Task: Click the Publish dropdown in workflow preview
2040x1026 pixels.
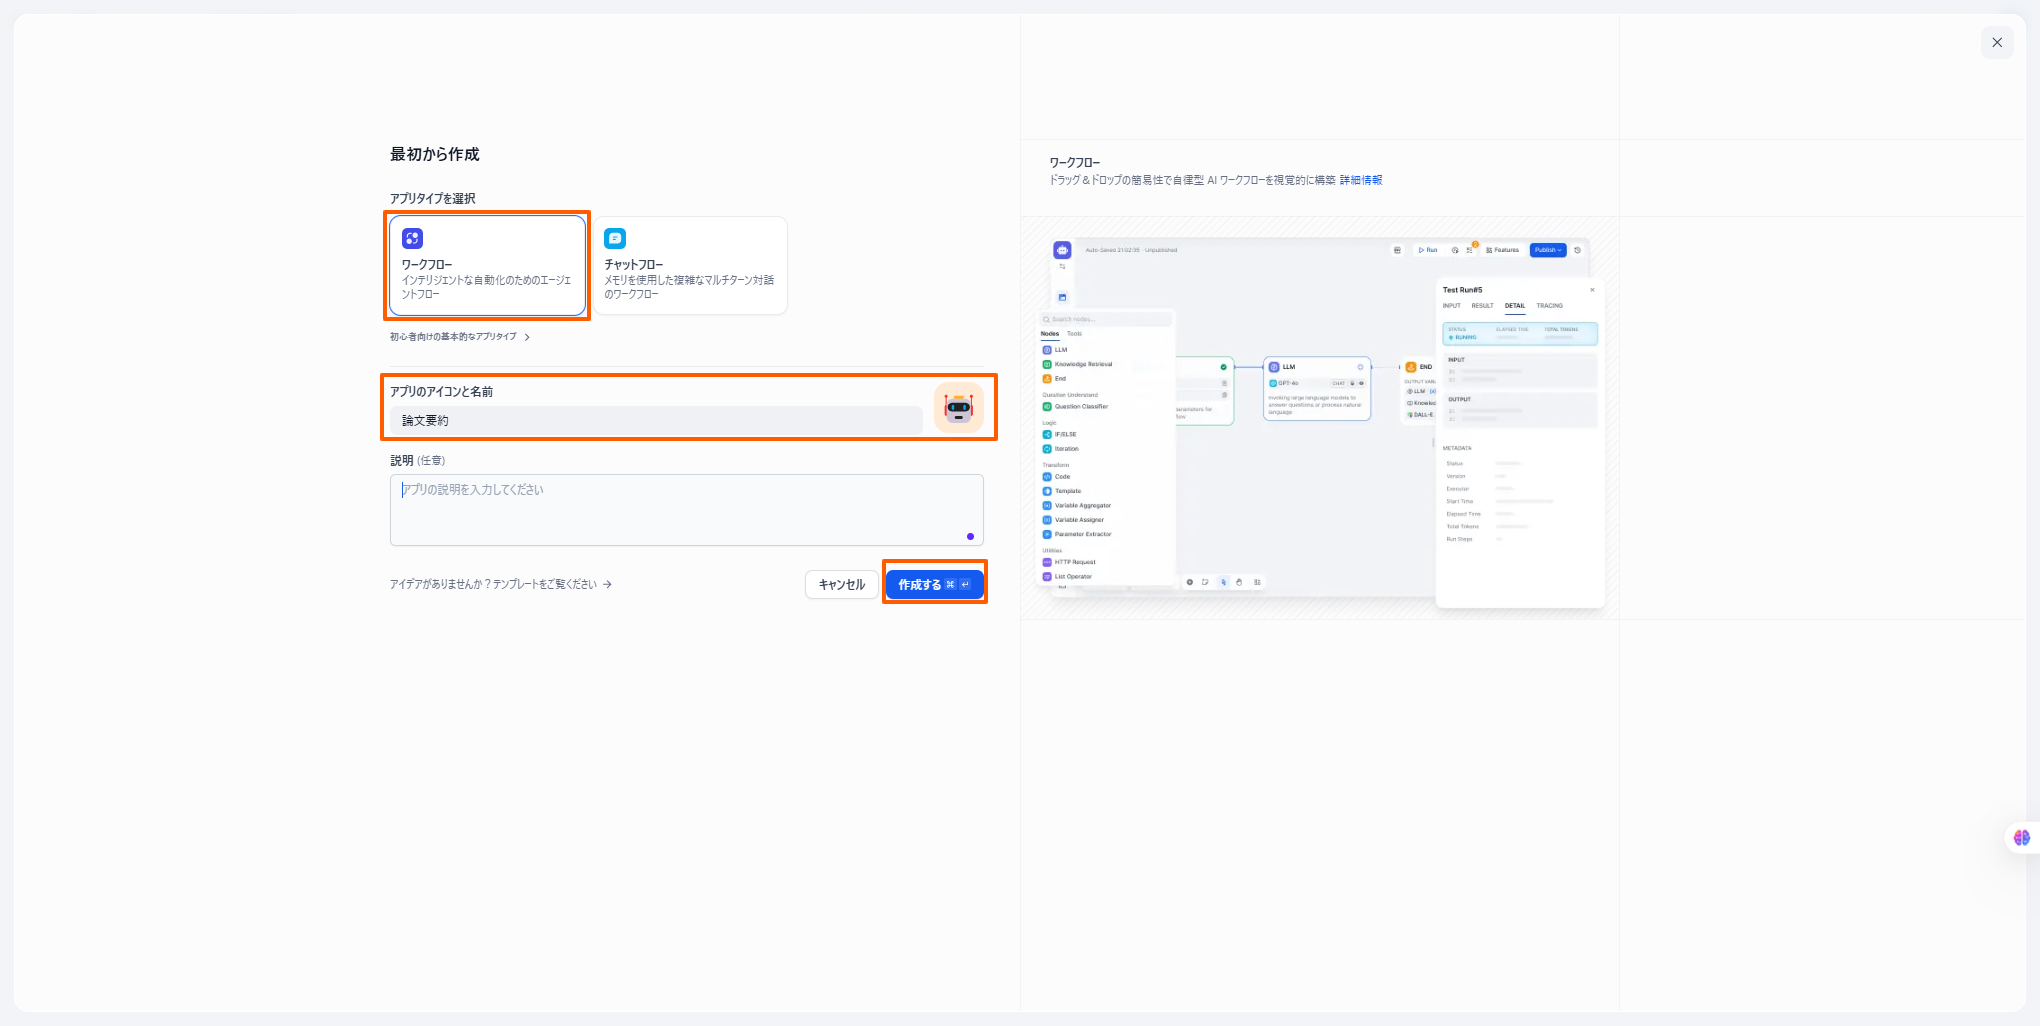Action: (x=1547, y=250)
